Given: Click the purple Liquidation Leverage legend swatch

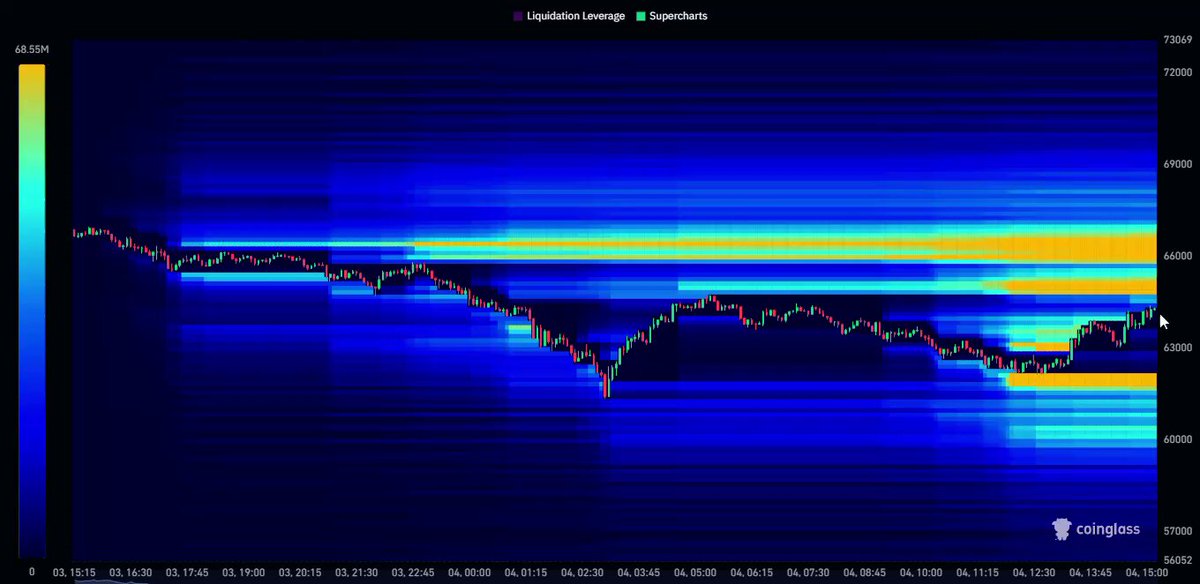Looking at the screenshot, I should 517,16.
